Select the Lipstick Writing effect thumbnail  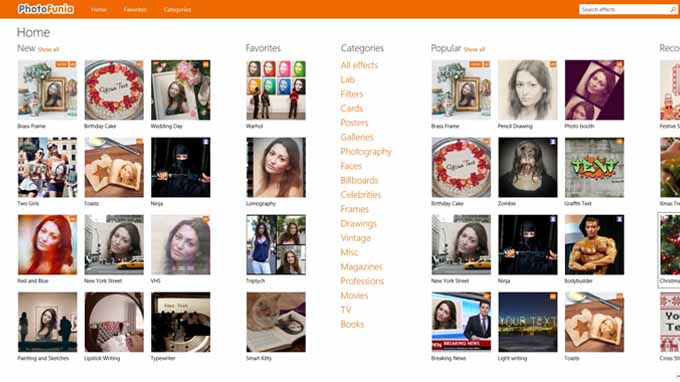pyautogui.click(x=114, y=322)
